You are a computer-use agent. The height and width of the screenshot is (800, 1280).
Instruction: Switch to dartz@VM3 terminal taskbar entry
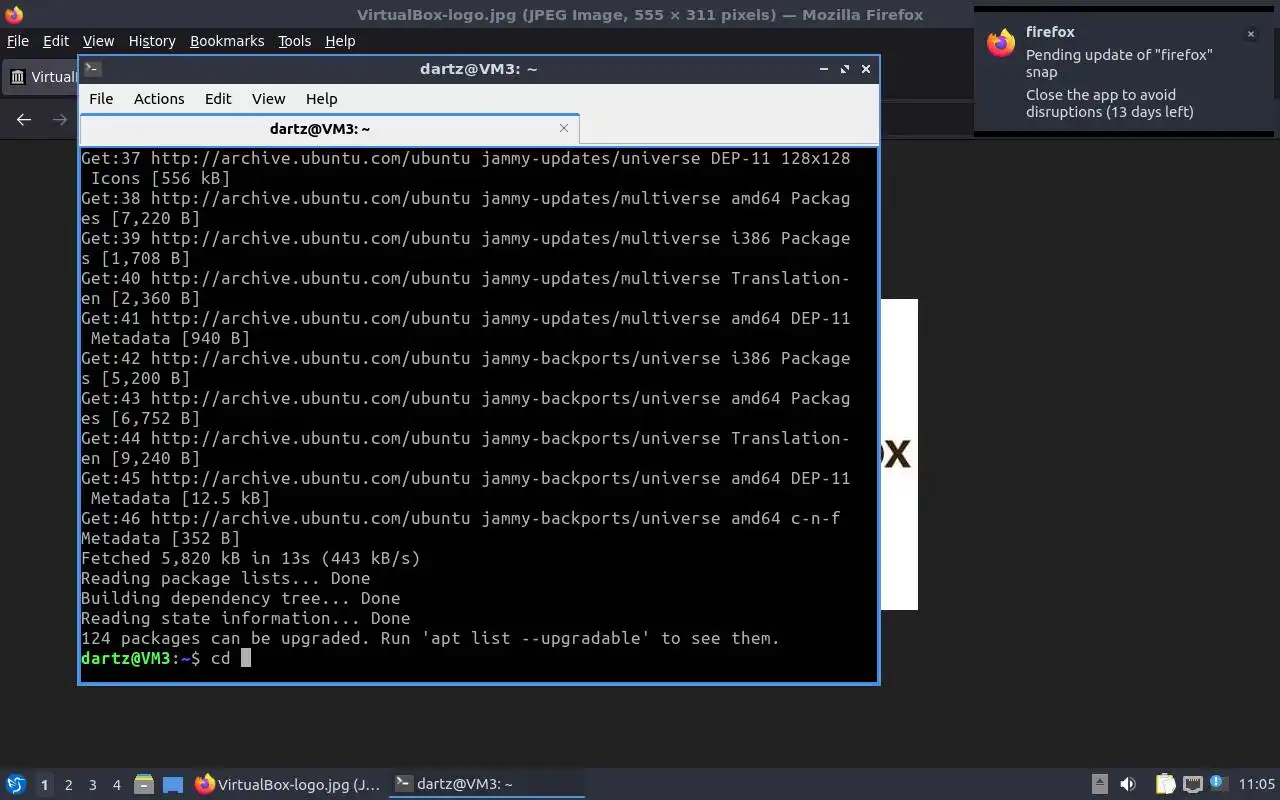tap(487, 784)
